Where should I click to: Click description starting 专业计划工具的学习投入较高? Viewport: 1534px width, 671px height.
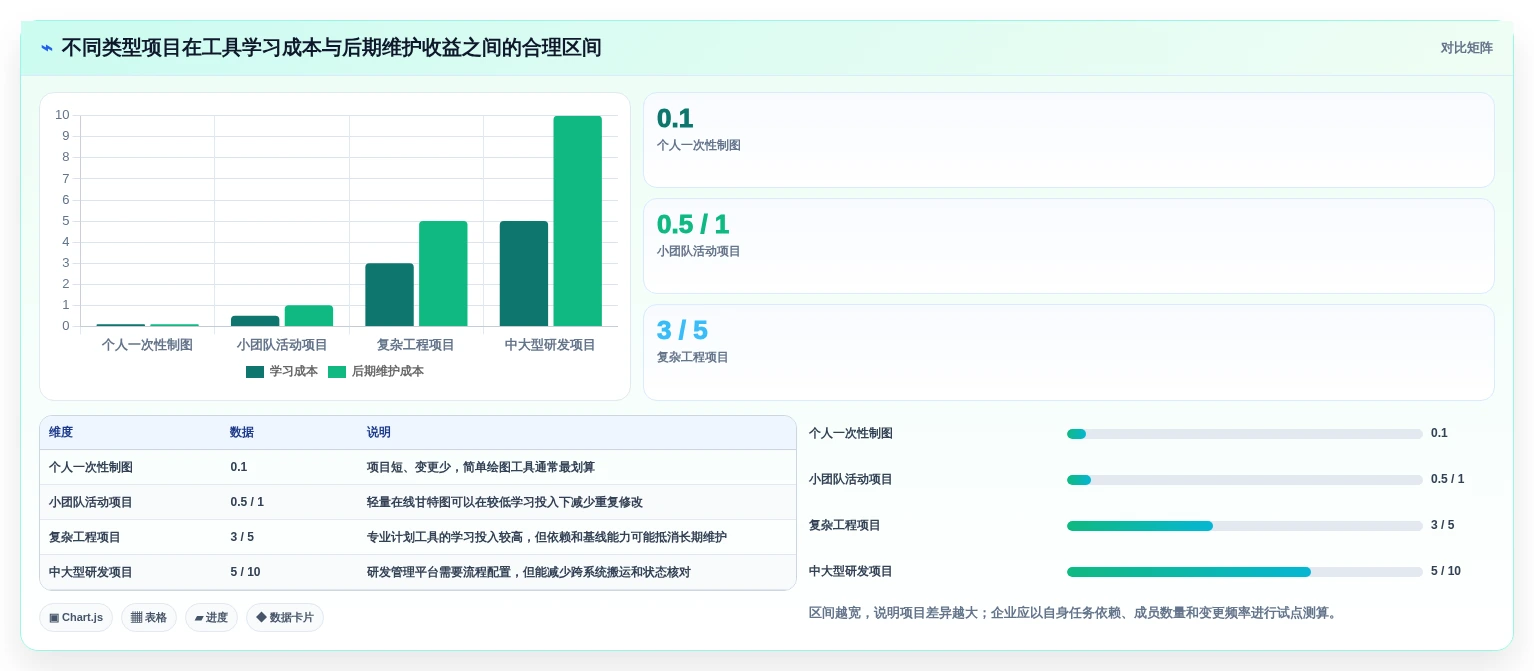[547, 537]
